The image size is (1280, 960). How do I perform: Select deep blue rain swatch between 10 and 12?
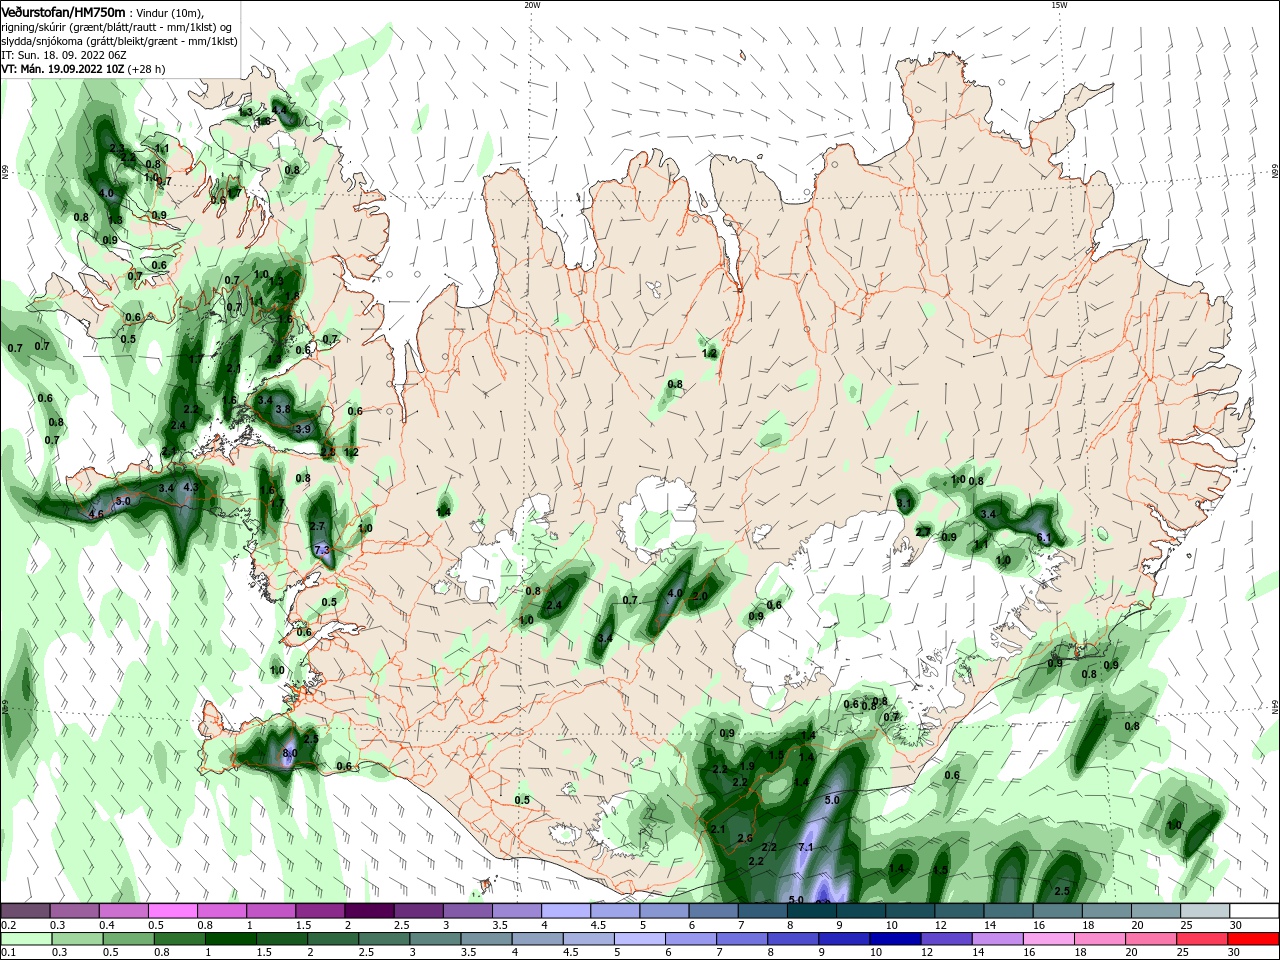click(894, 939)
